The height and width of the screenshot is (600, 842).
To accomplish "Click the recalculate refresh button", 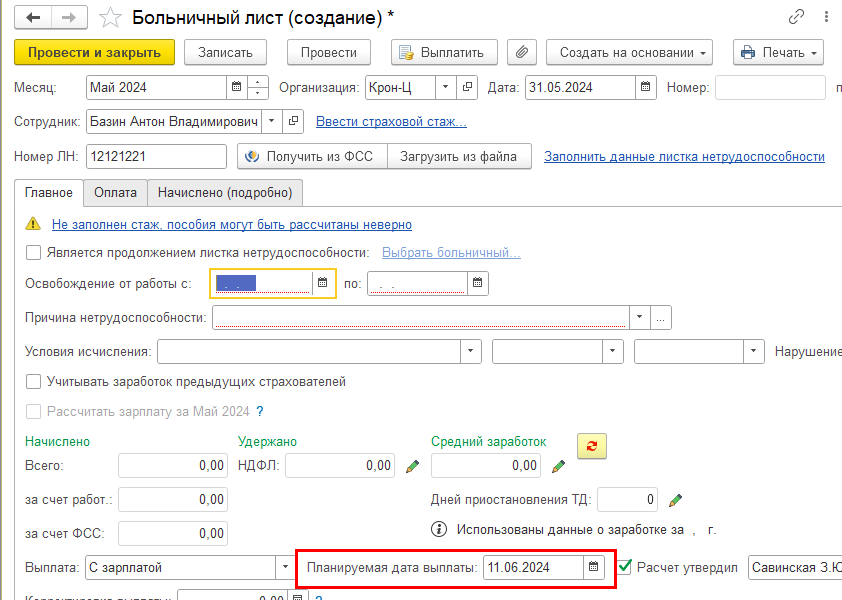I will 592,447.
